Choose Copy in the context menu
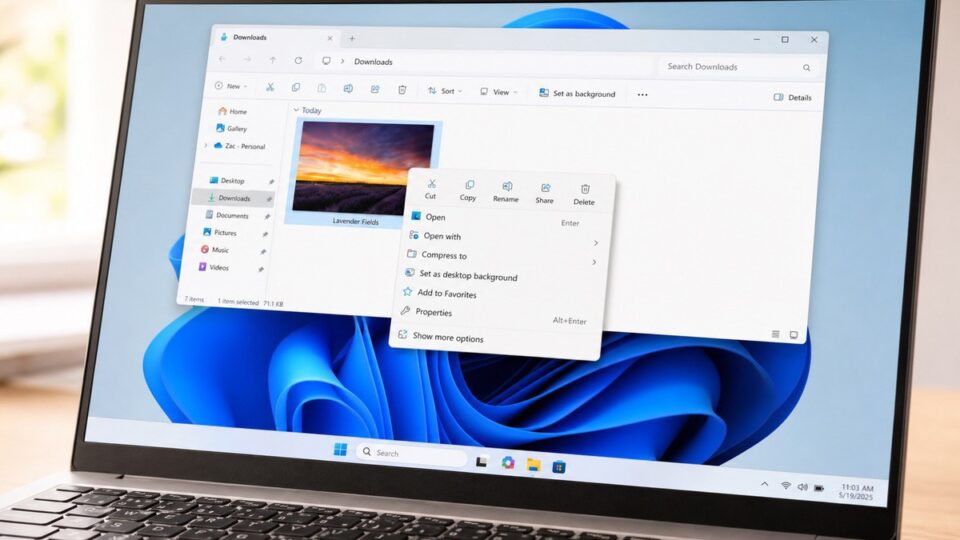 click(x=468, y=190)
